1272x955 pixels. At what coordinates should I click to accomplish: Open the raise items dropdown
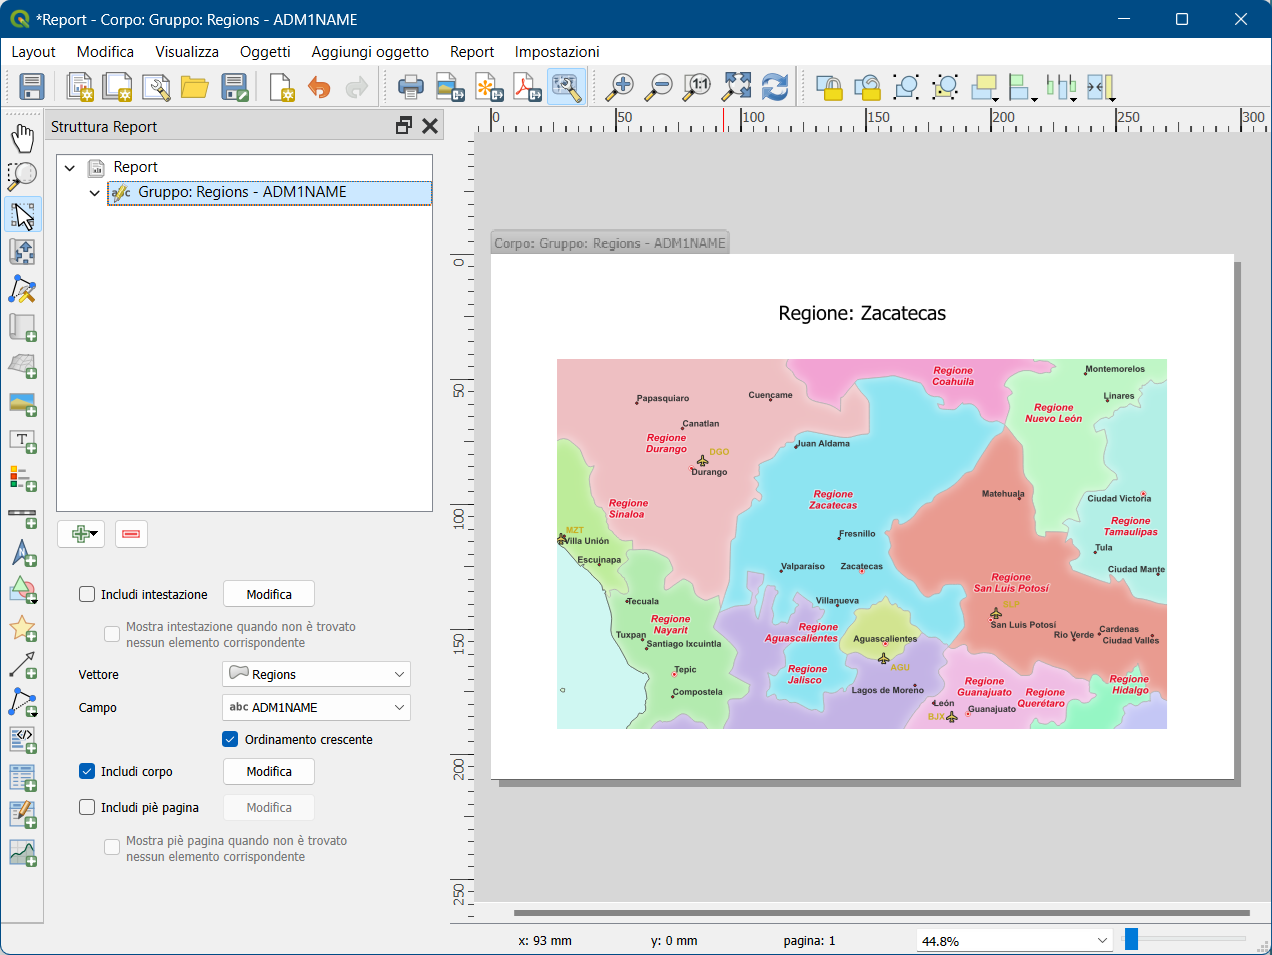click(x=986, y=87)
